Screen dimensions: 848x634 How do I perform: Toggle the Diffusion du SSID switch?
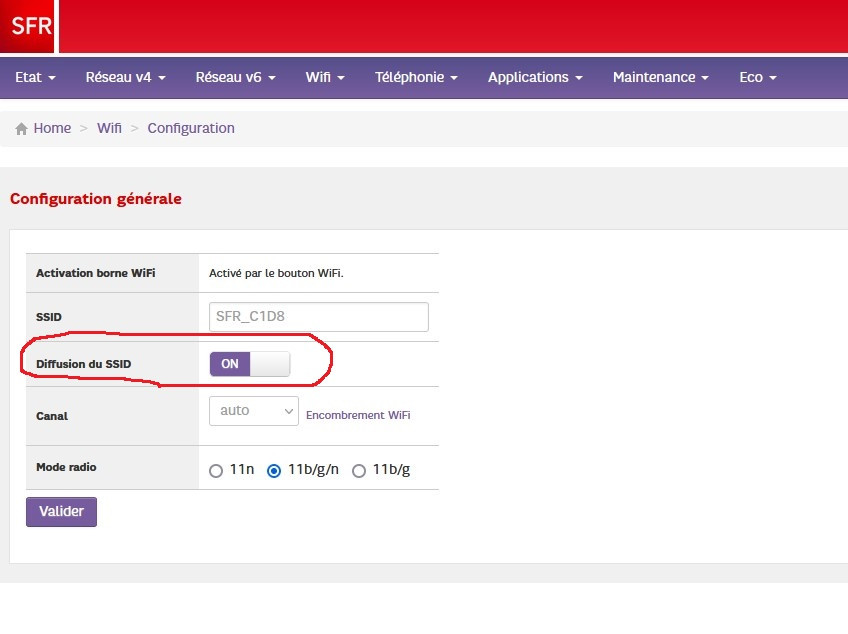tap(250, 364)
